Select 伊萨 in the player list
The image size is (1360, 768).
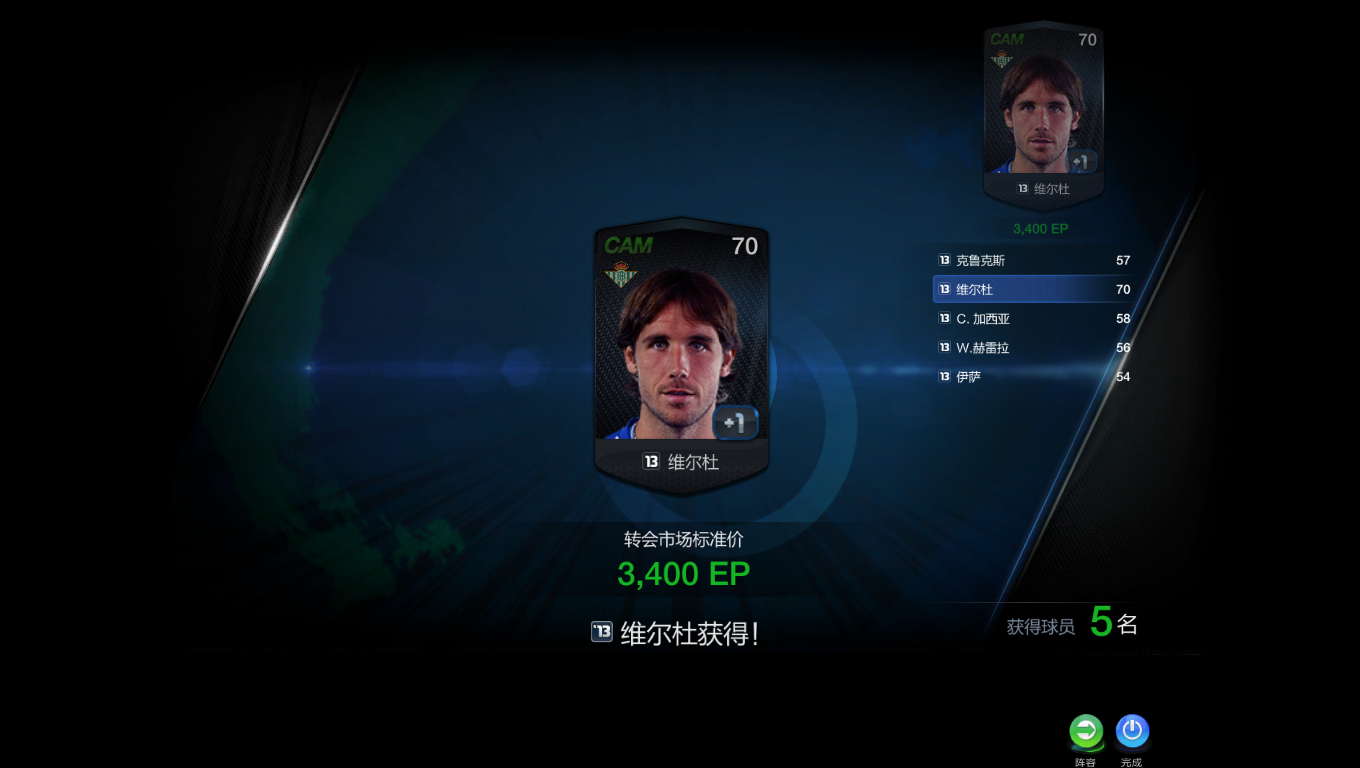pyautogui.click(x=1034, y=376)
